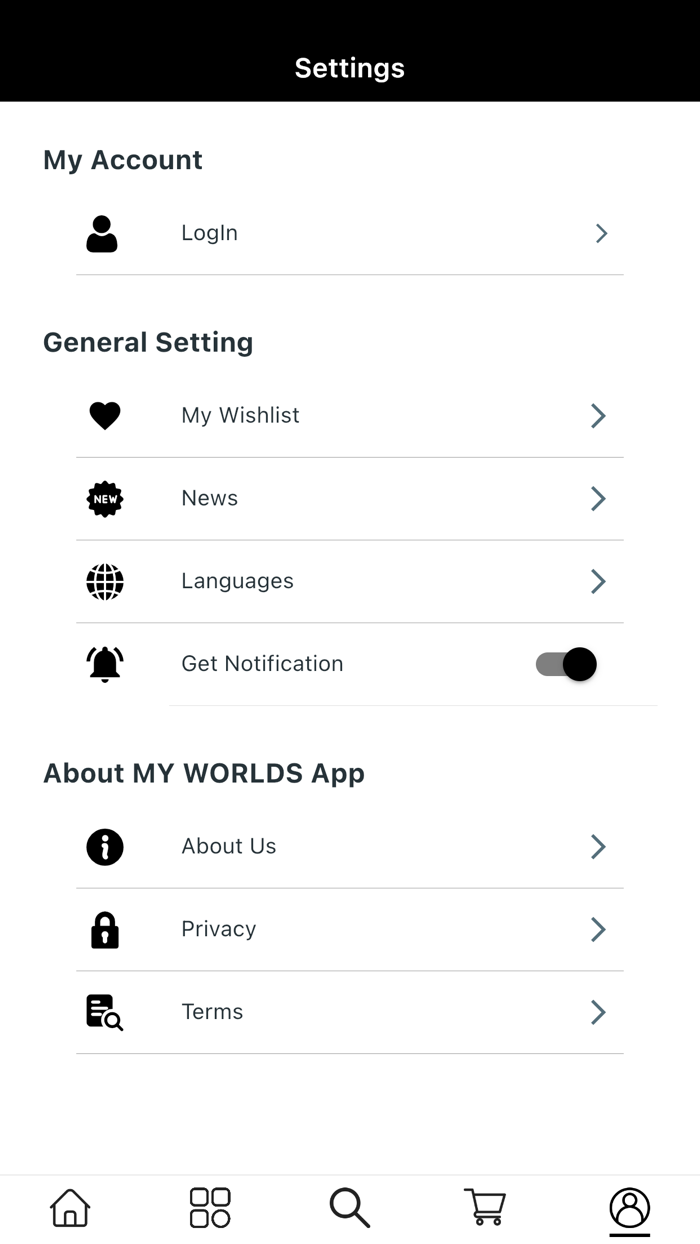700x1244 pixels.
Task: Expand the My Wishlist chevron
Action: (597, 416)
